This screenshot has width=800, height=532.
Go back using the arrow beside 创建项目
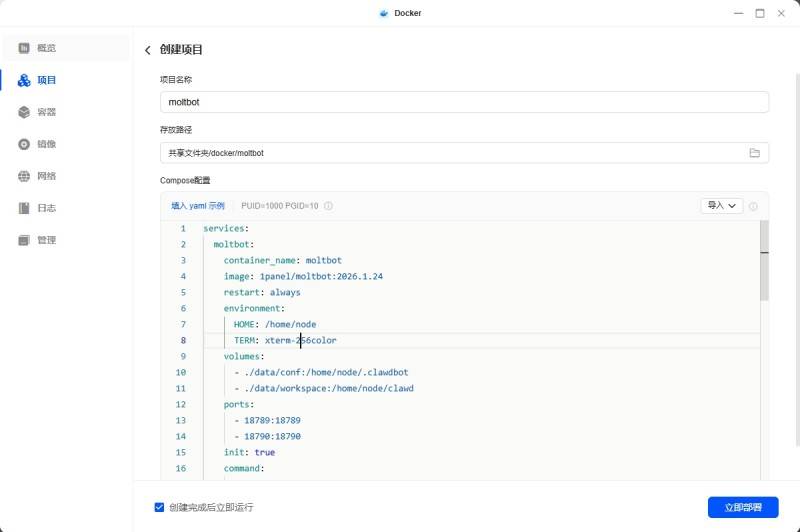pos(147,50)
